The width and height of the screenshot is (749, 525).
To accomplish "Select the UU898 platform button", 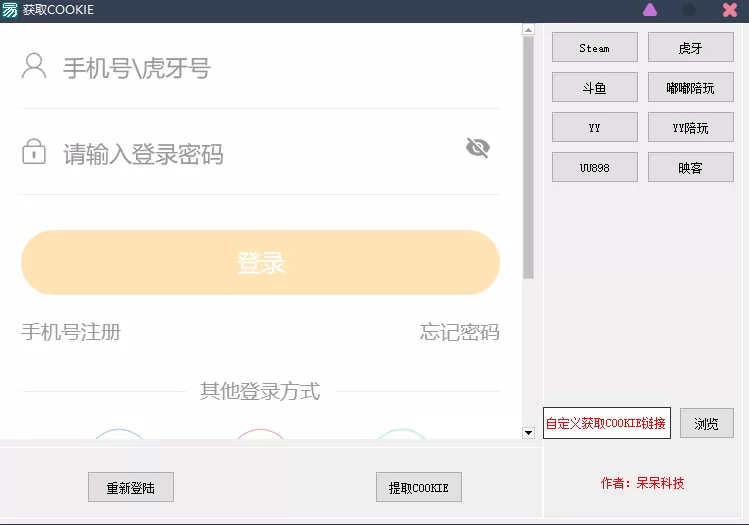I will (x=595, y=167).
